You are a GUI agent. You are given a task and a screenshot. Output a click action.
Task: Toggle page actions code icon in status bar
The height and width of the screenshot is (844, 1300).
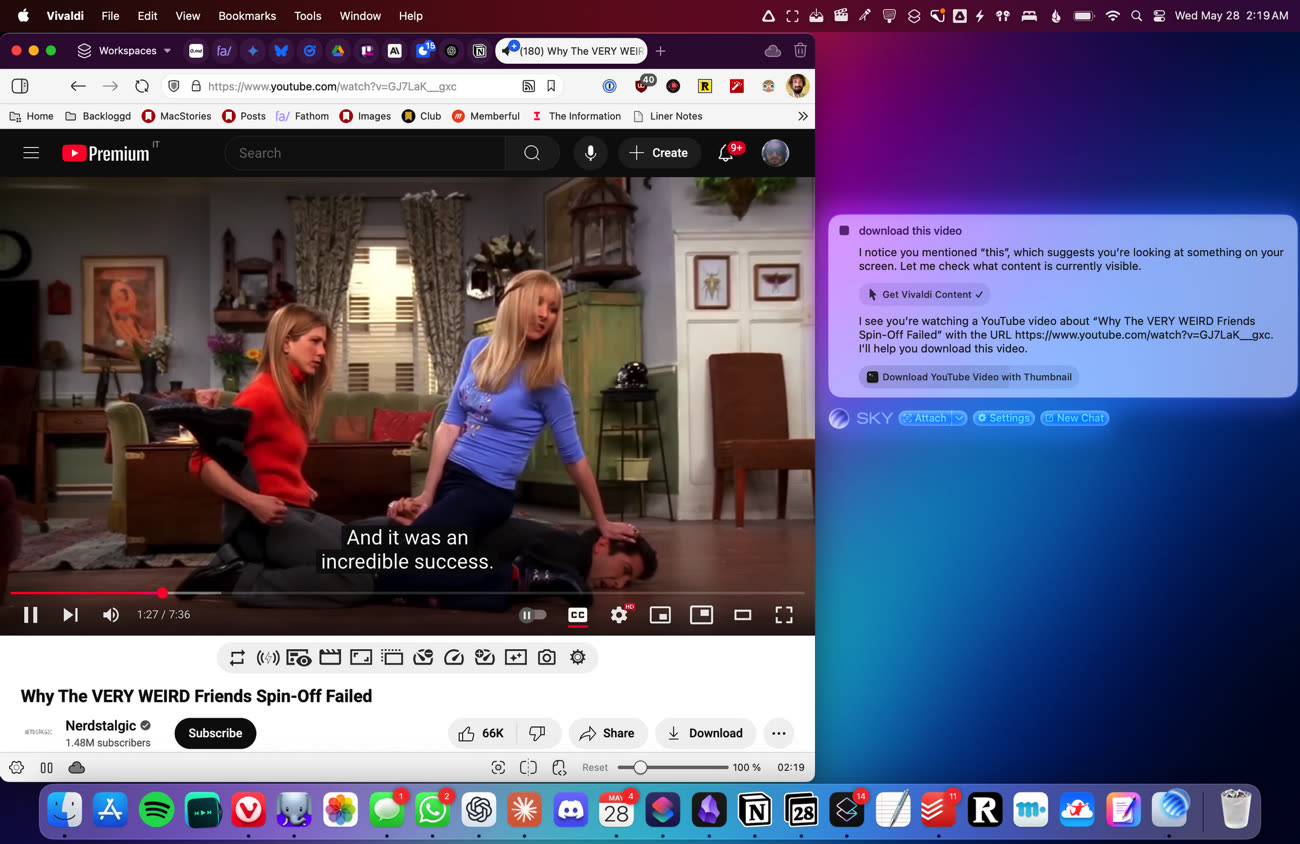click(x=559, y=767)
